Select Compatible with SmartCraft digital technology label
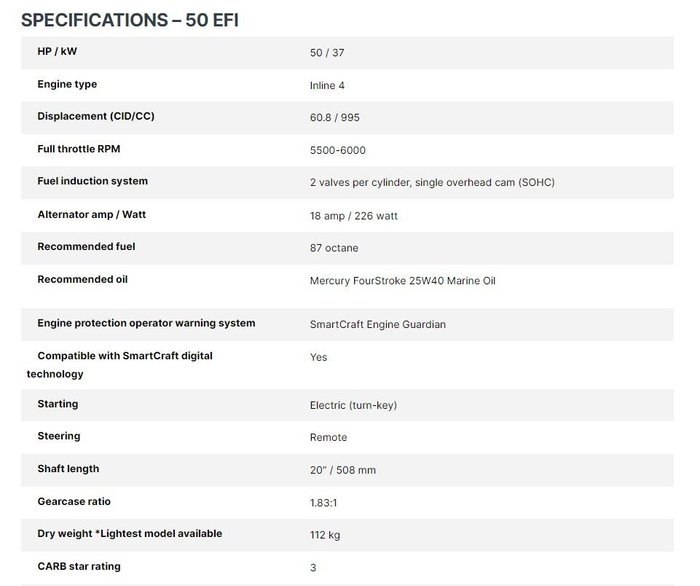This screenshot has height=586, width=700. pos(120,365)
